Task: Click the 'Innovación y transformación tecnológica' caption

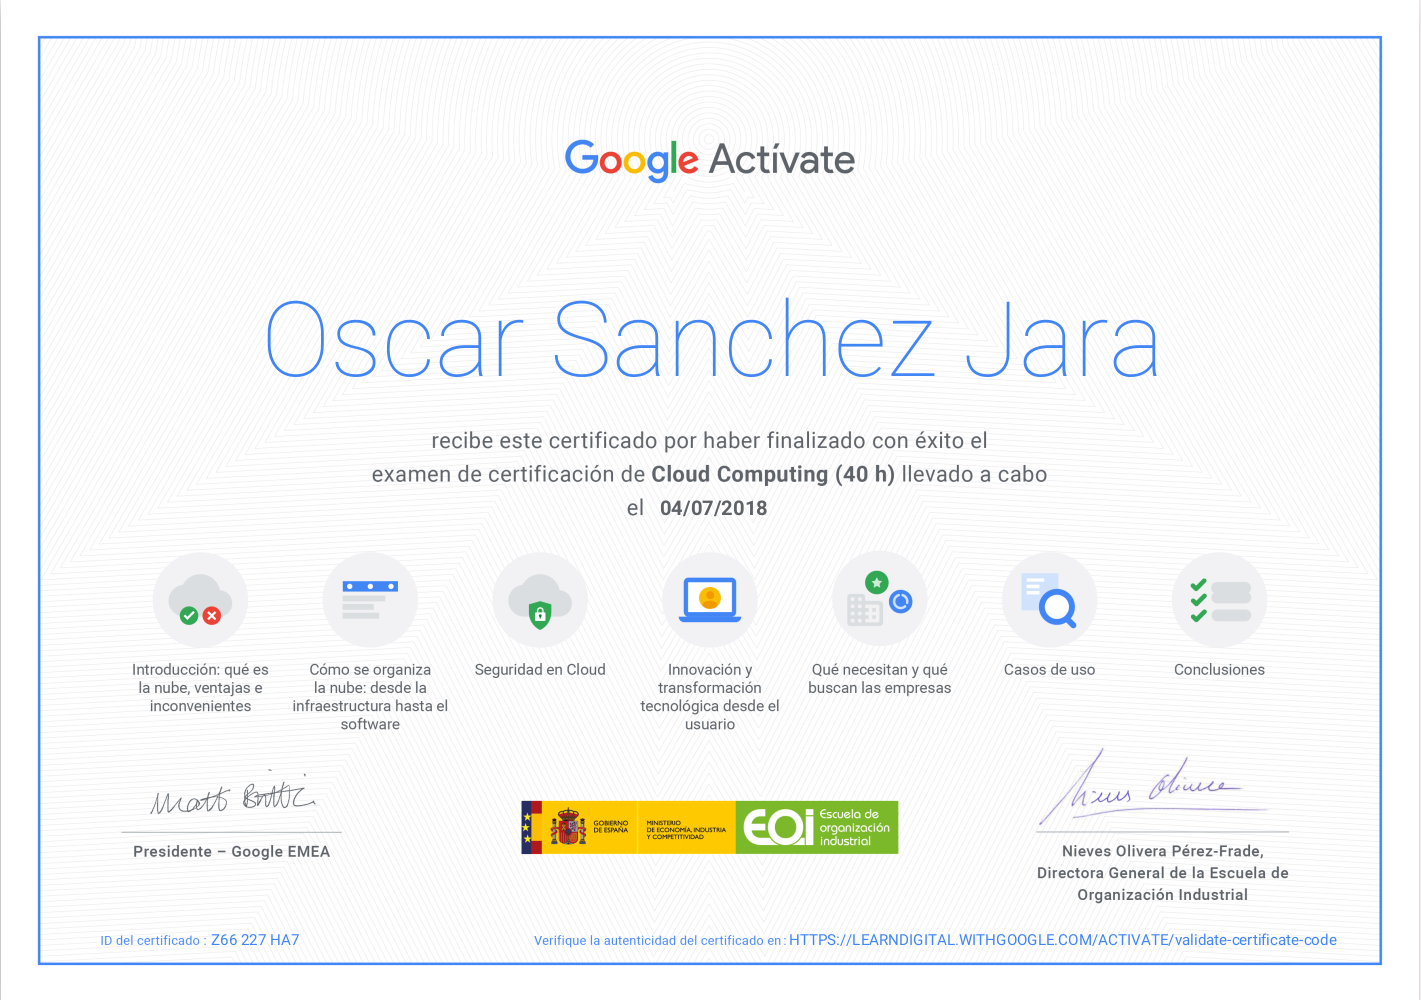Action: 710,697
